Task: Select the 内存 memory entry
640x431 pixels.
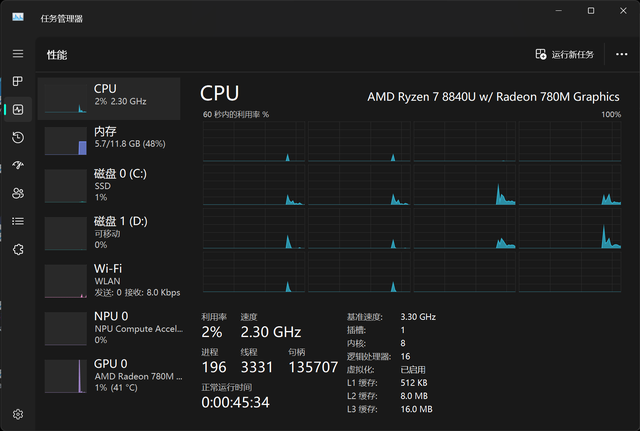Action: pos(109,138)
